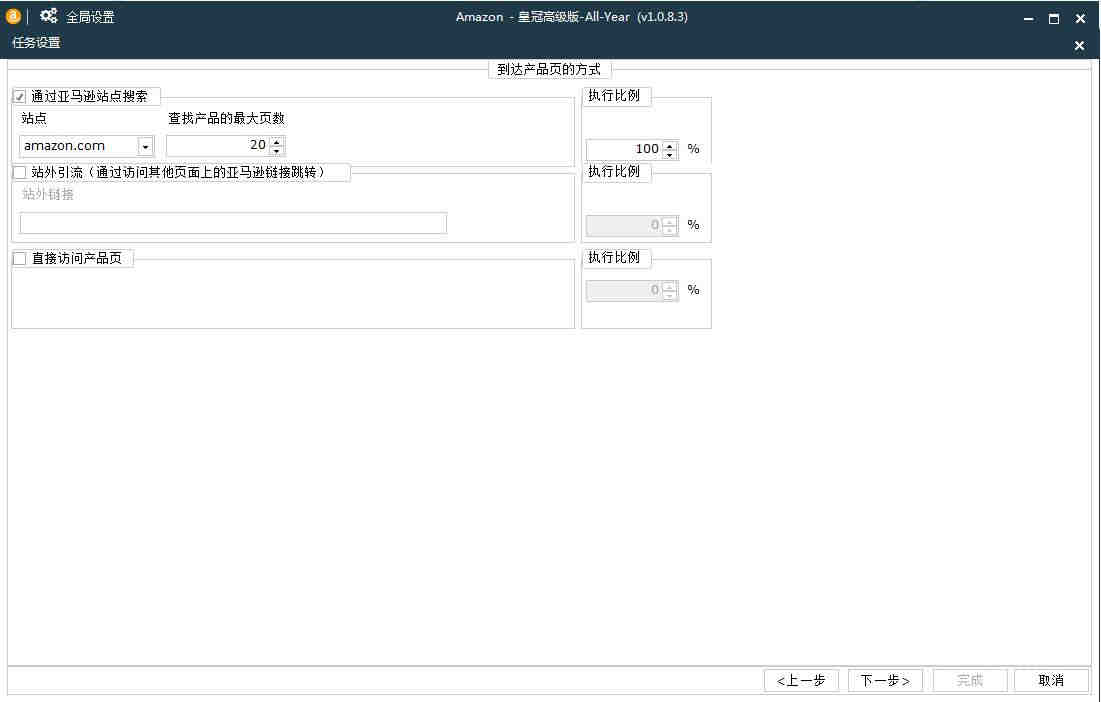The height and width of the screenshot is (702, 1101).
Task: Click the 取消 button
Action: coord(1051,680)
